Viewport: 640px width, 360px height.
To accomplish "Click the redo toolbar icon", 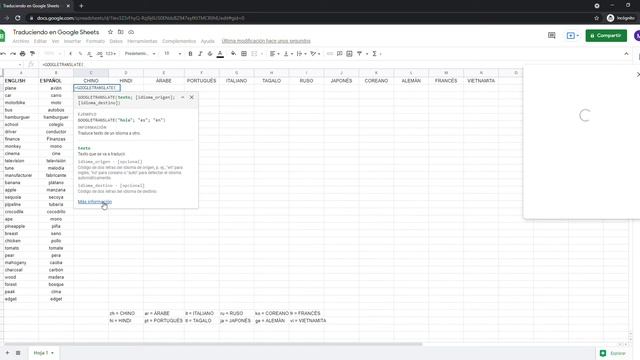I will [13, 54].
